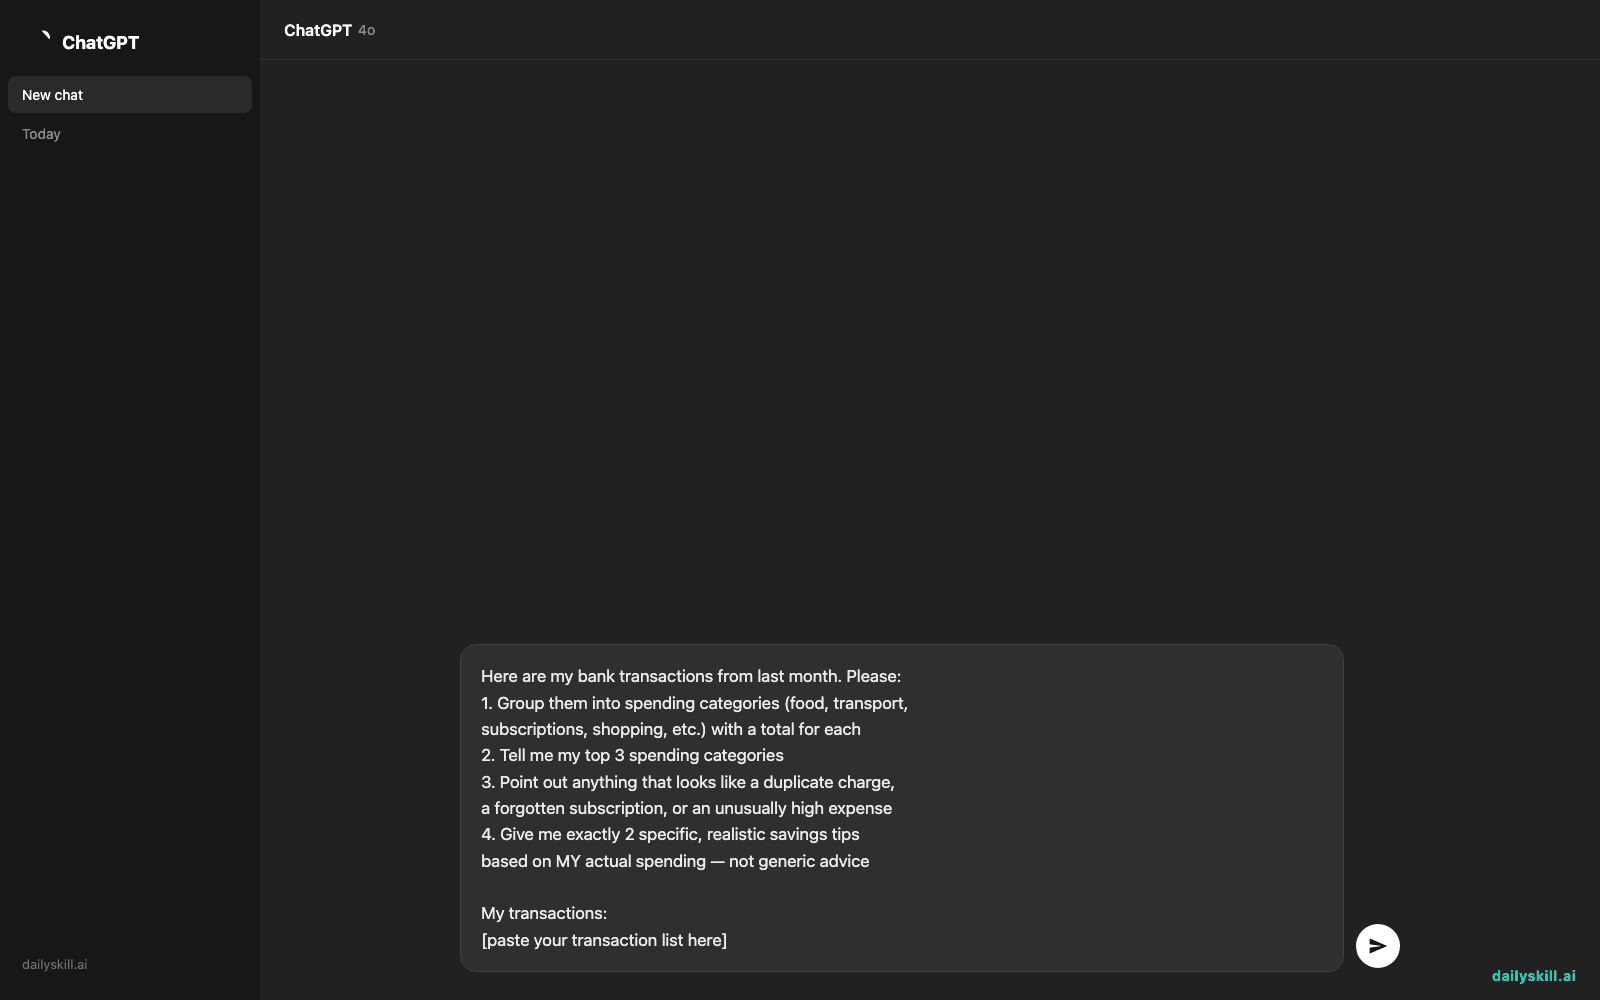Click the line 1. Group them into spending categories
This screenshot has width=1600, height=1000.
(694, 703)
